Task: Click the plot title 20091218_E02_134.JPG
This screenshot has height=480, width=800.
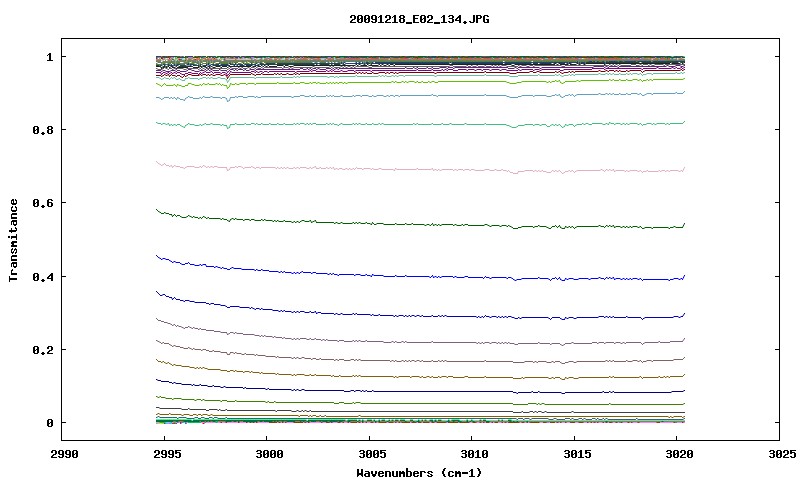Action: [419, 19]
